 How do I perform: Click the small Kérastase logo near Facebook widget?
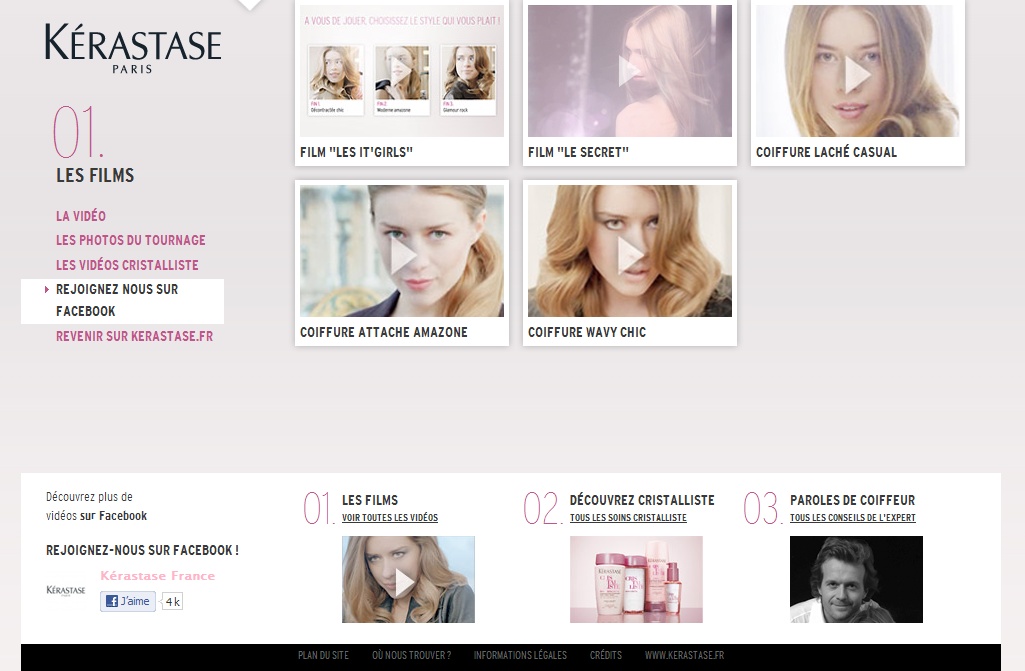(x=66, y=591)
